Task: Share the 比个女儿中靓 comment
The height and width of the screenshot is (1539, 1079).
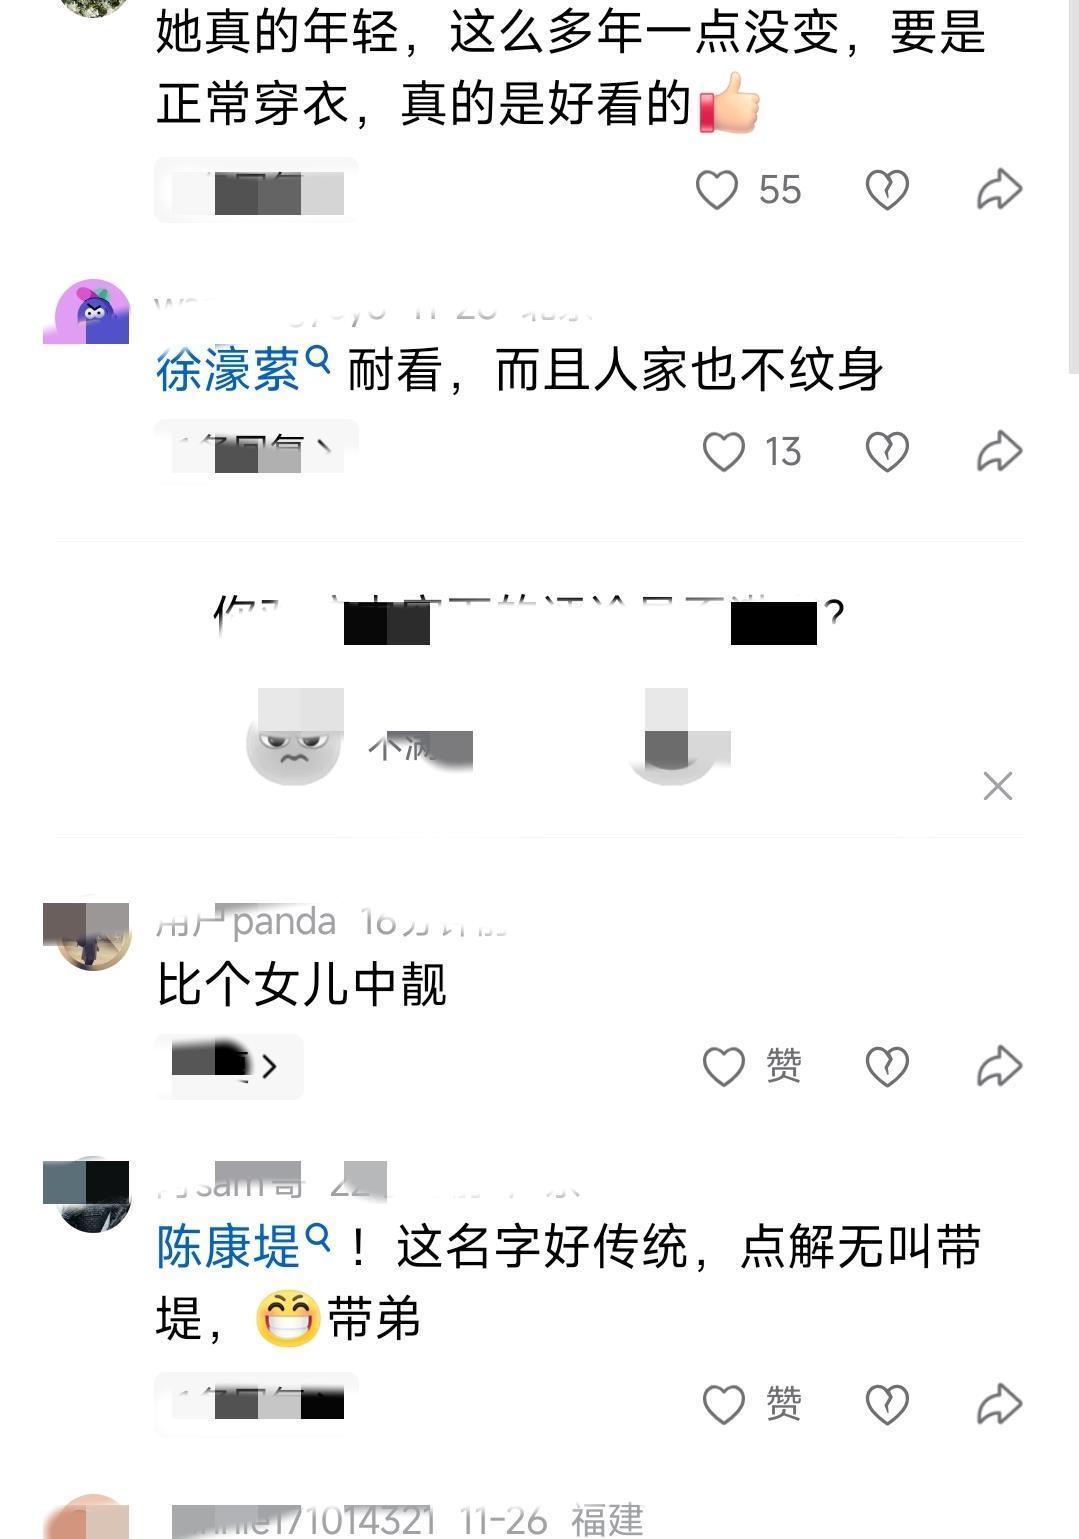Action: point(999,1067)
